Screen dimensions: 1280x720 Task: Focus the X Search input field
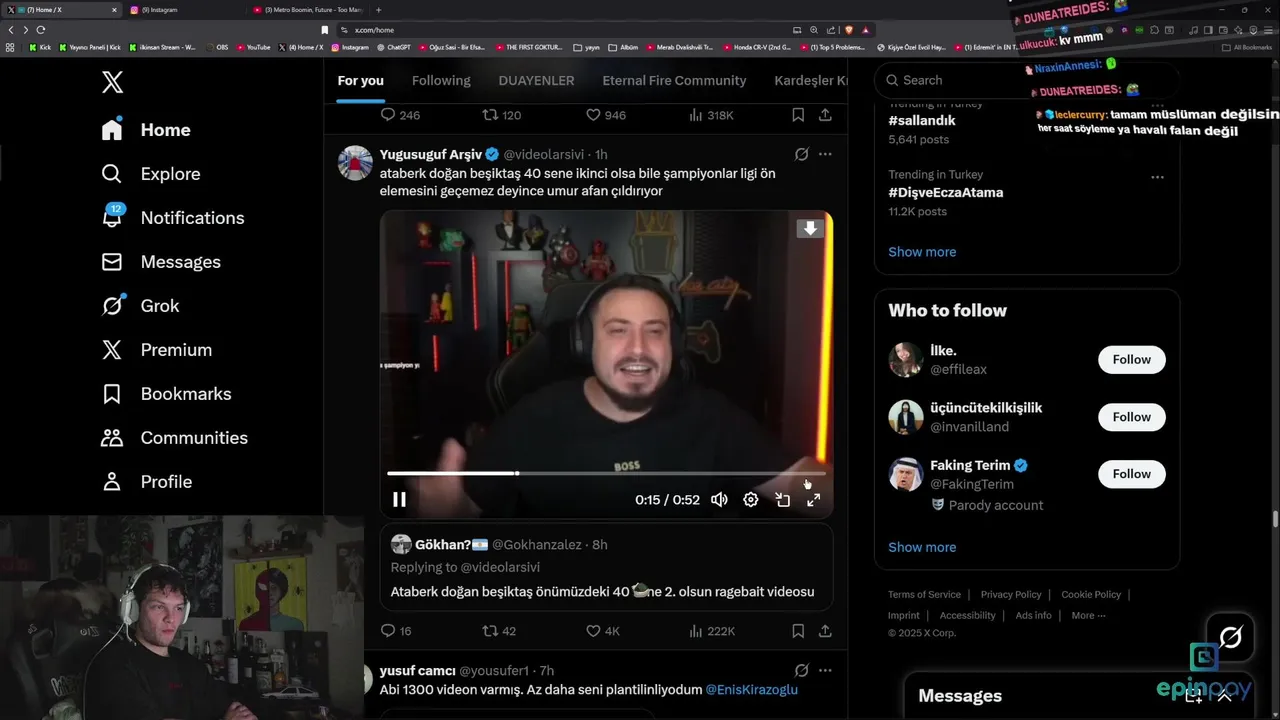coord(1027,80)
